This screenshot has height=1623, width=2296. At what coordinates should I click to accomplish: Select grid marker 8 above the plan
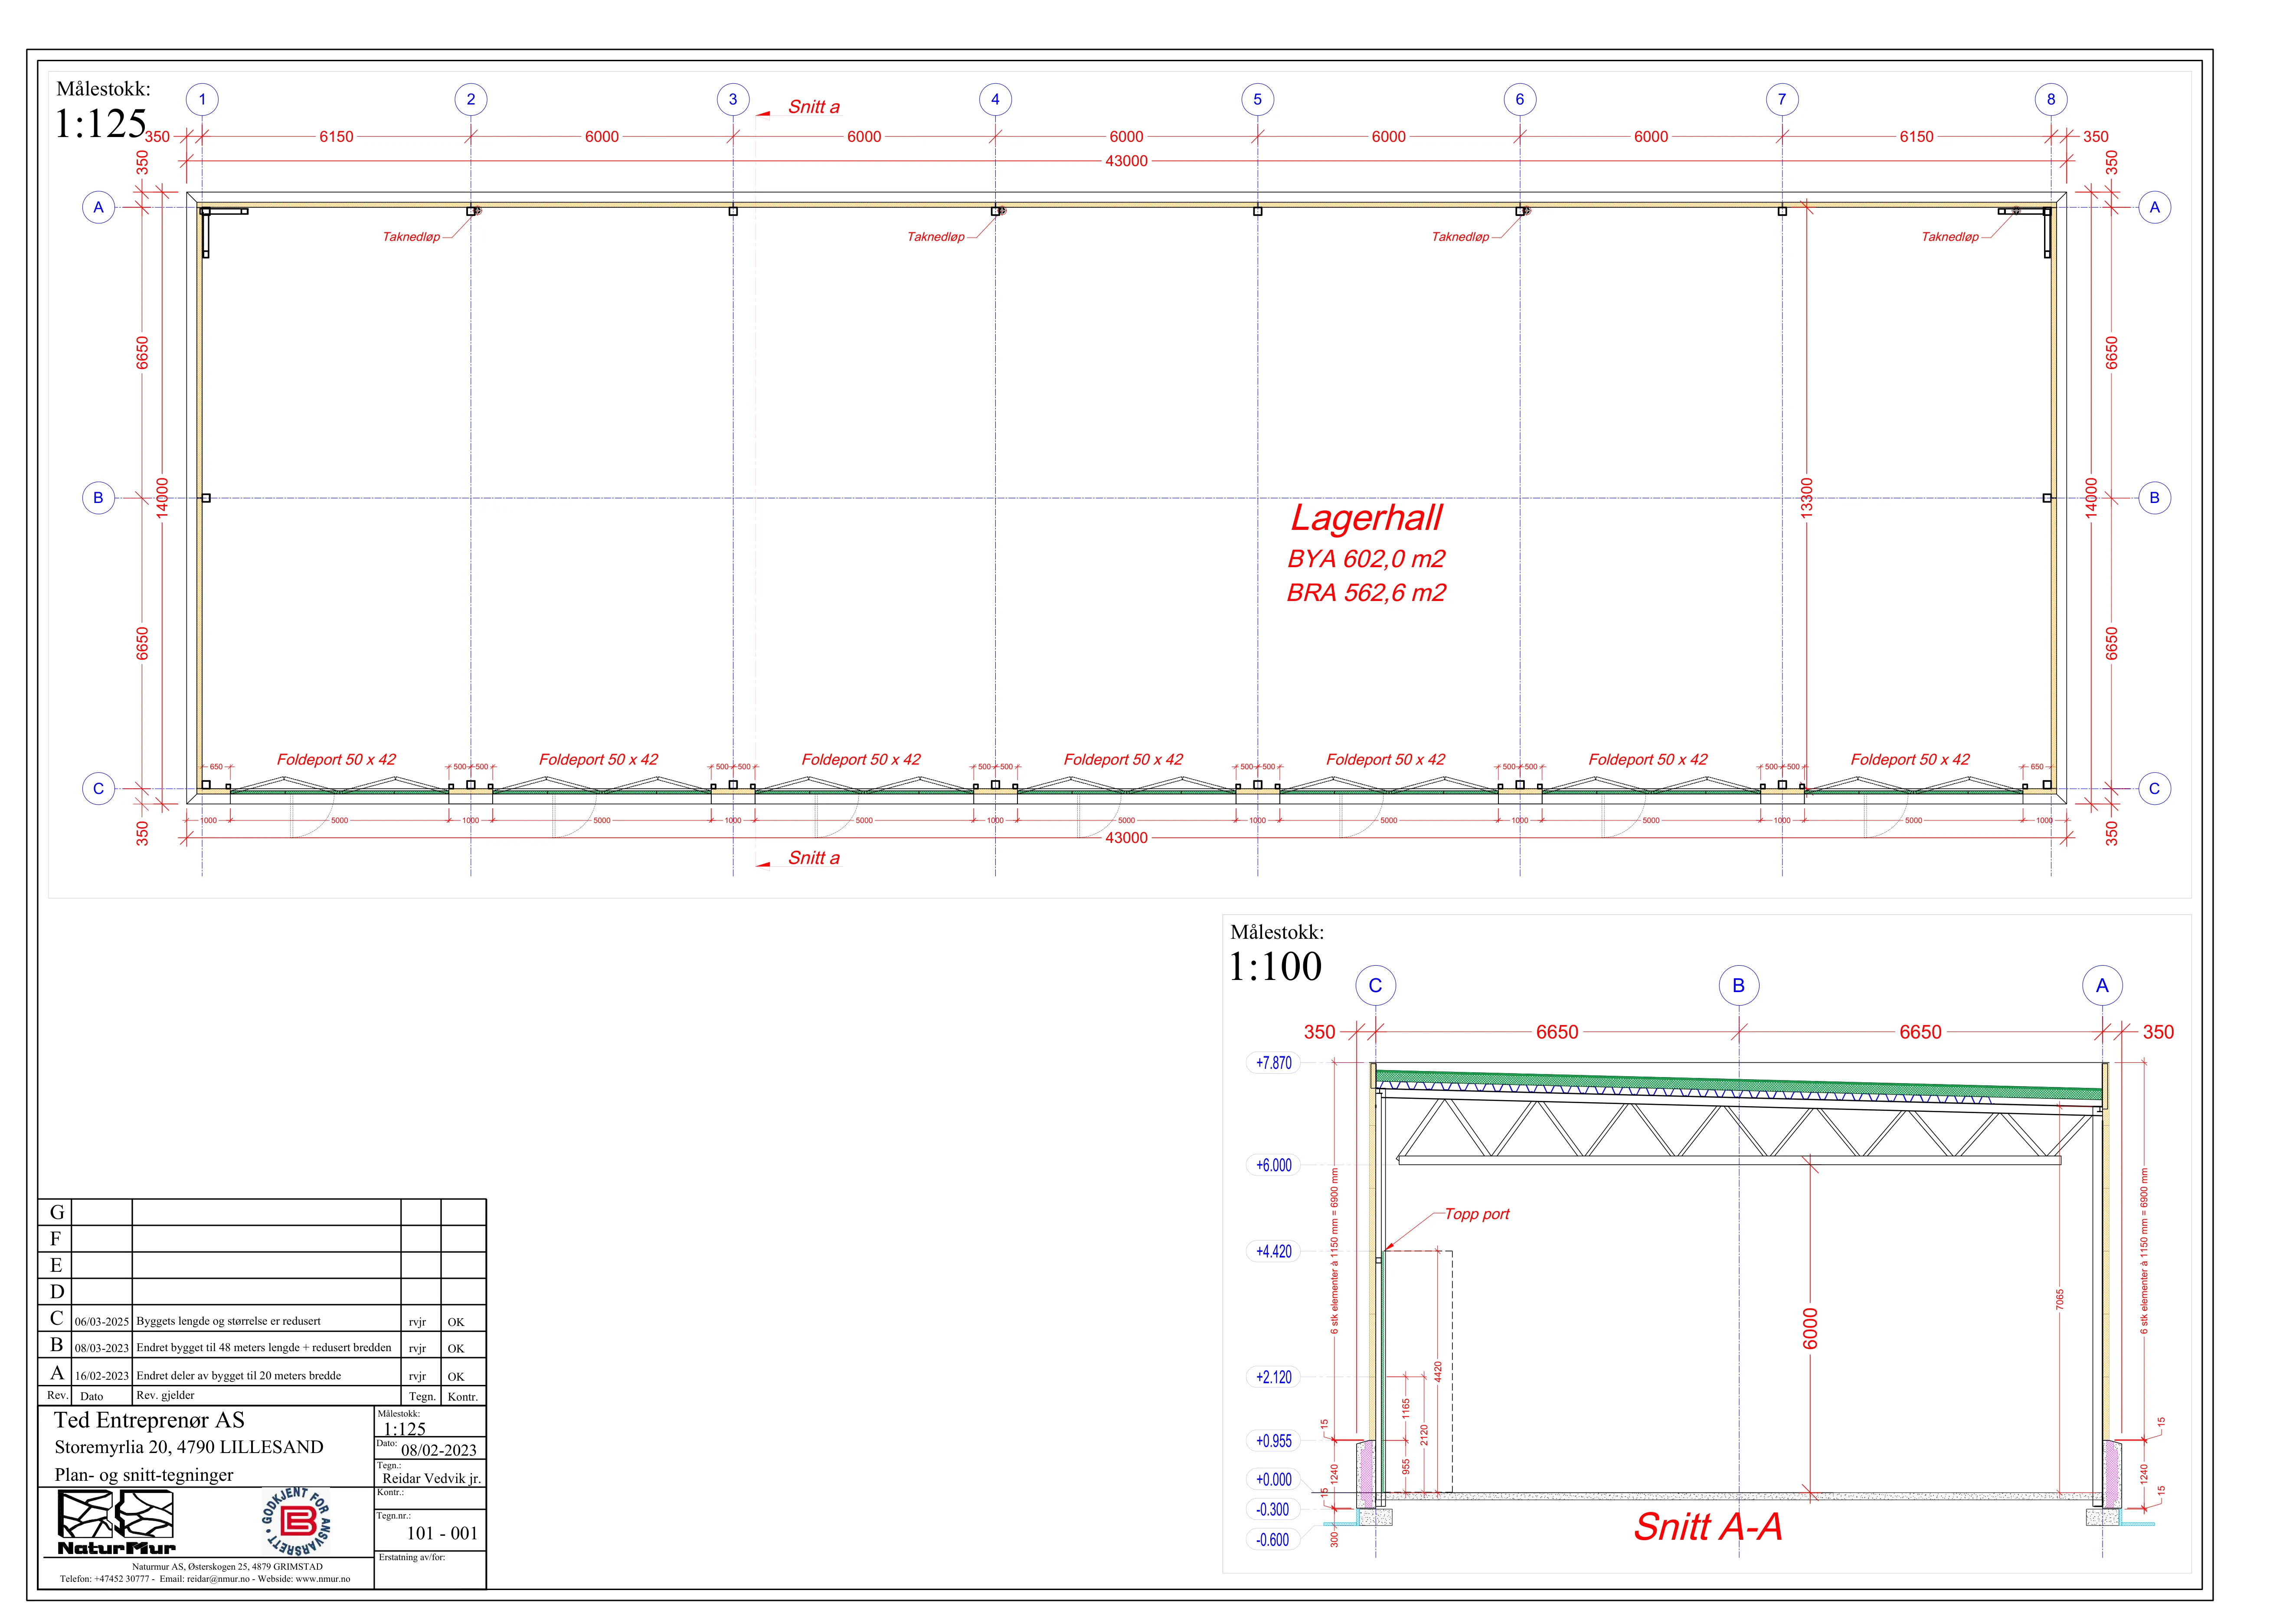pyautogui.click(x=2051, y=99)
